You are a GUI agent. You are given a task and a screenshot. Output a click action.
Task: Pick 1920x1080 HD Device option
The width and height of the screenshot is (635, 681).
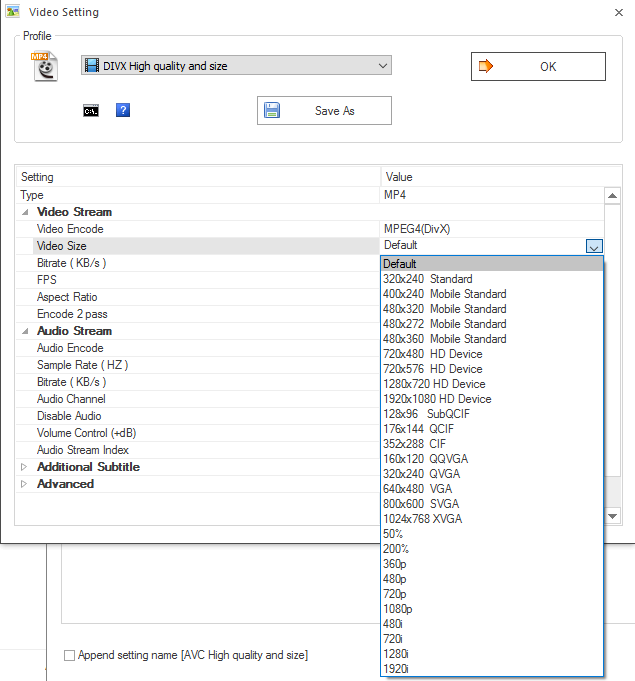[492, 399]
